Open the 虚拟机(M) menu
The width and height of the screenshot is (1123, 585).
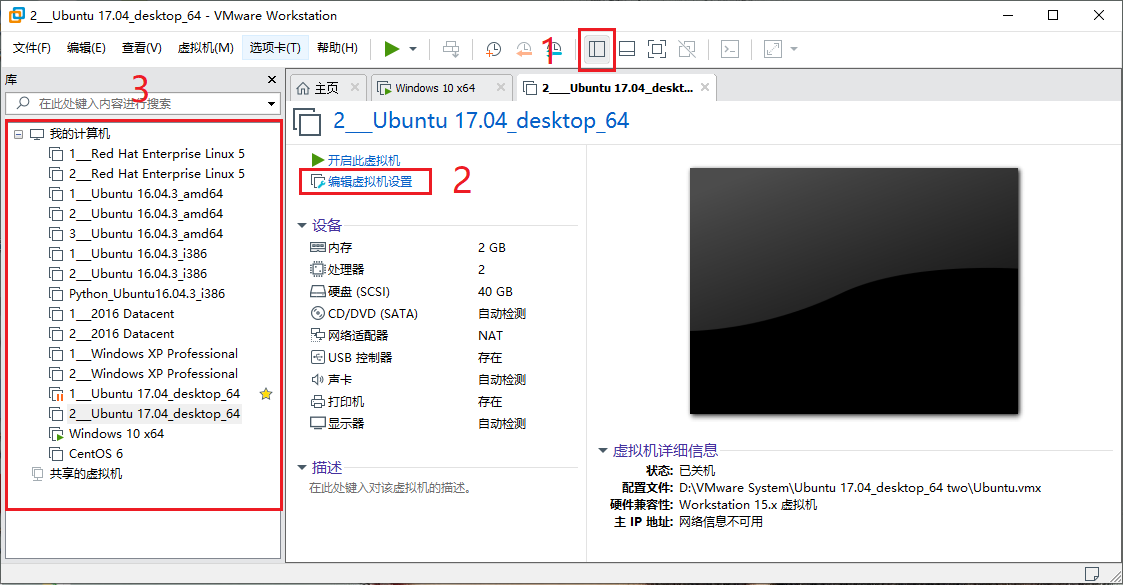point(205,46)
